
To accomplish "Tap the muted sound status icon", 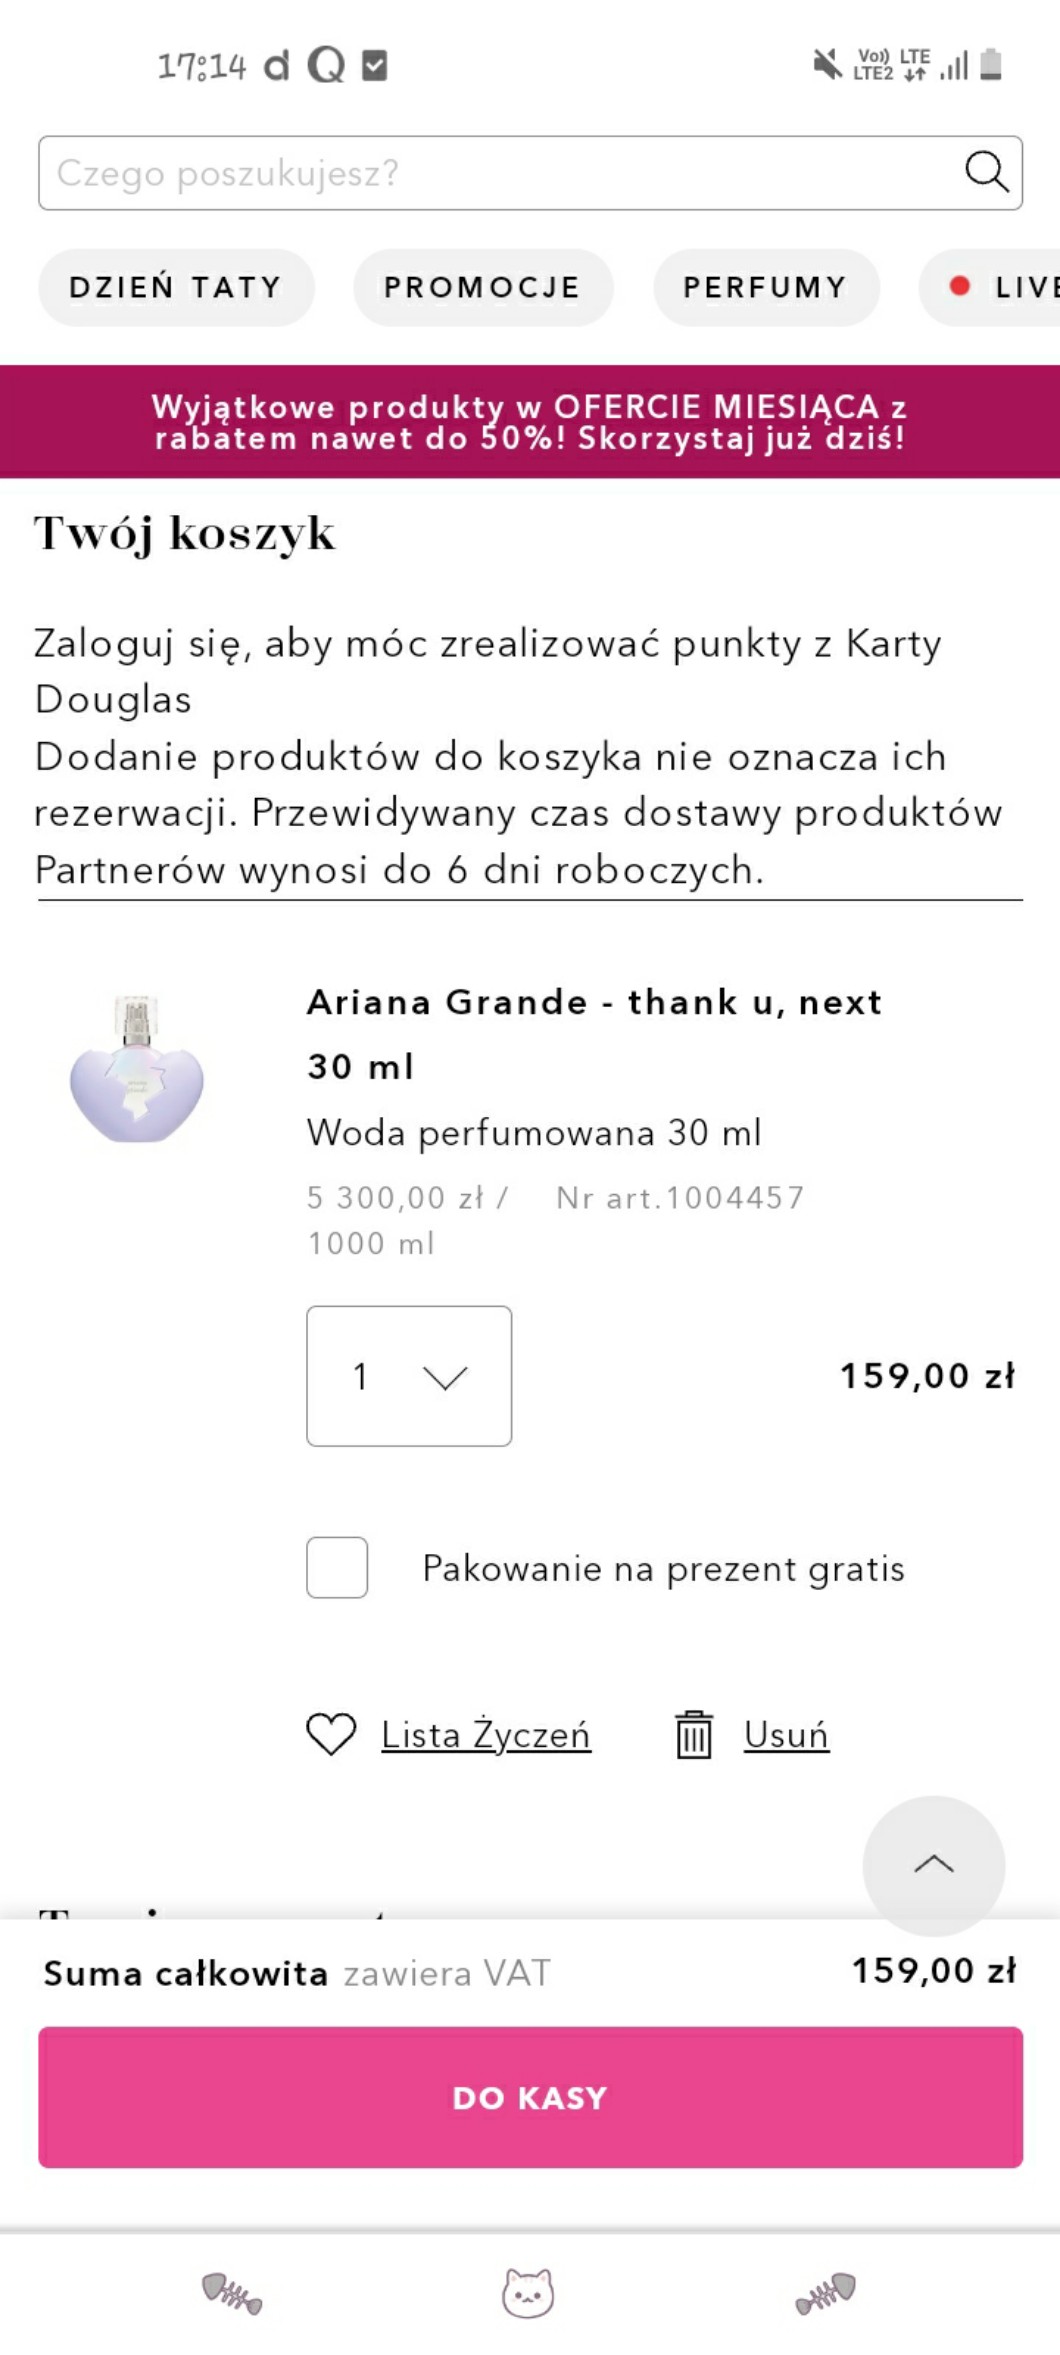I will click(826, 65).
